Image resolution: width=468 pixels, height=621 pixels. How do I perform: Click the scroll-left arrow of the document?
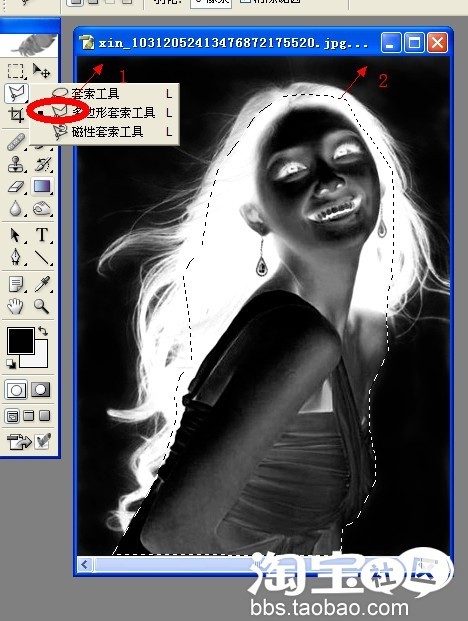[x=85, y=564]
